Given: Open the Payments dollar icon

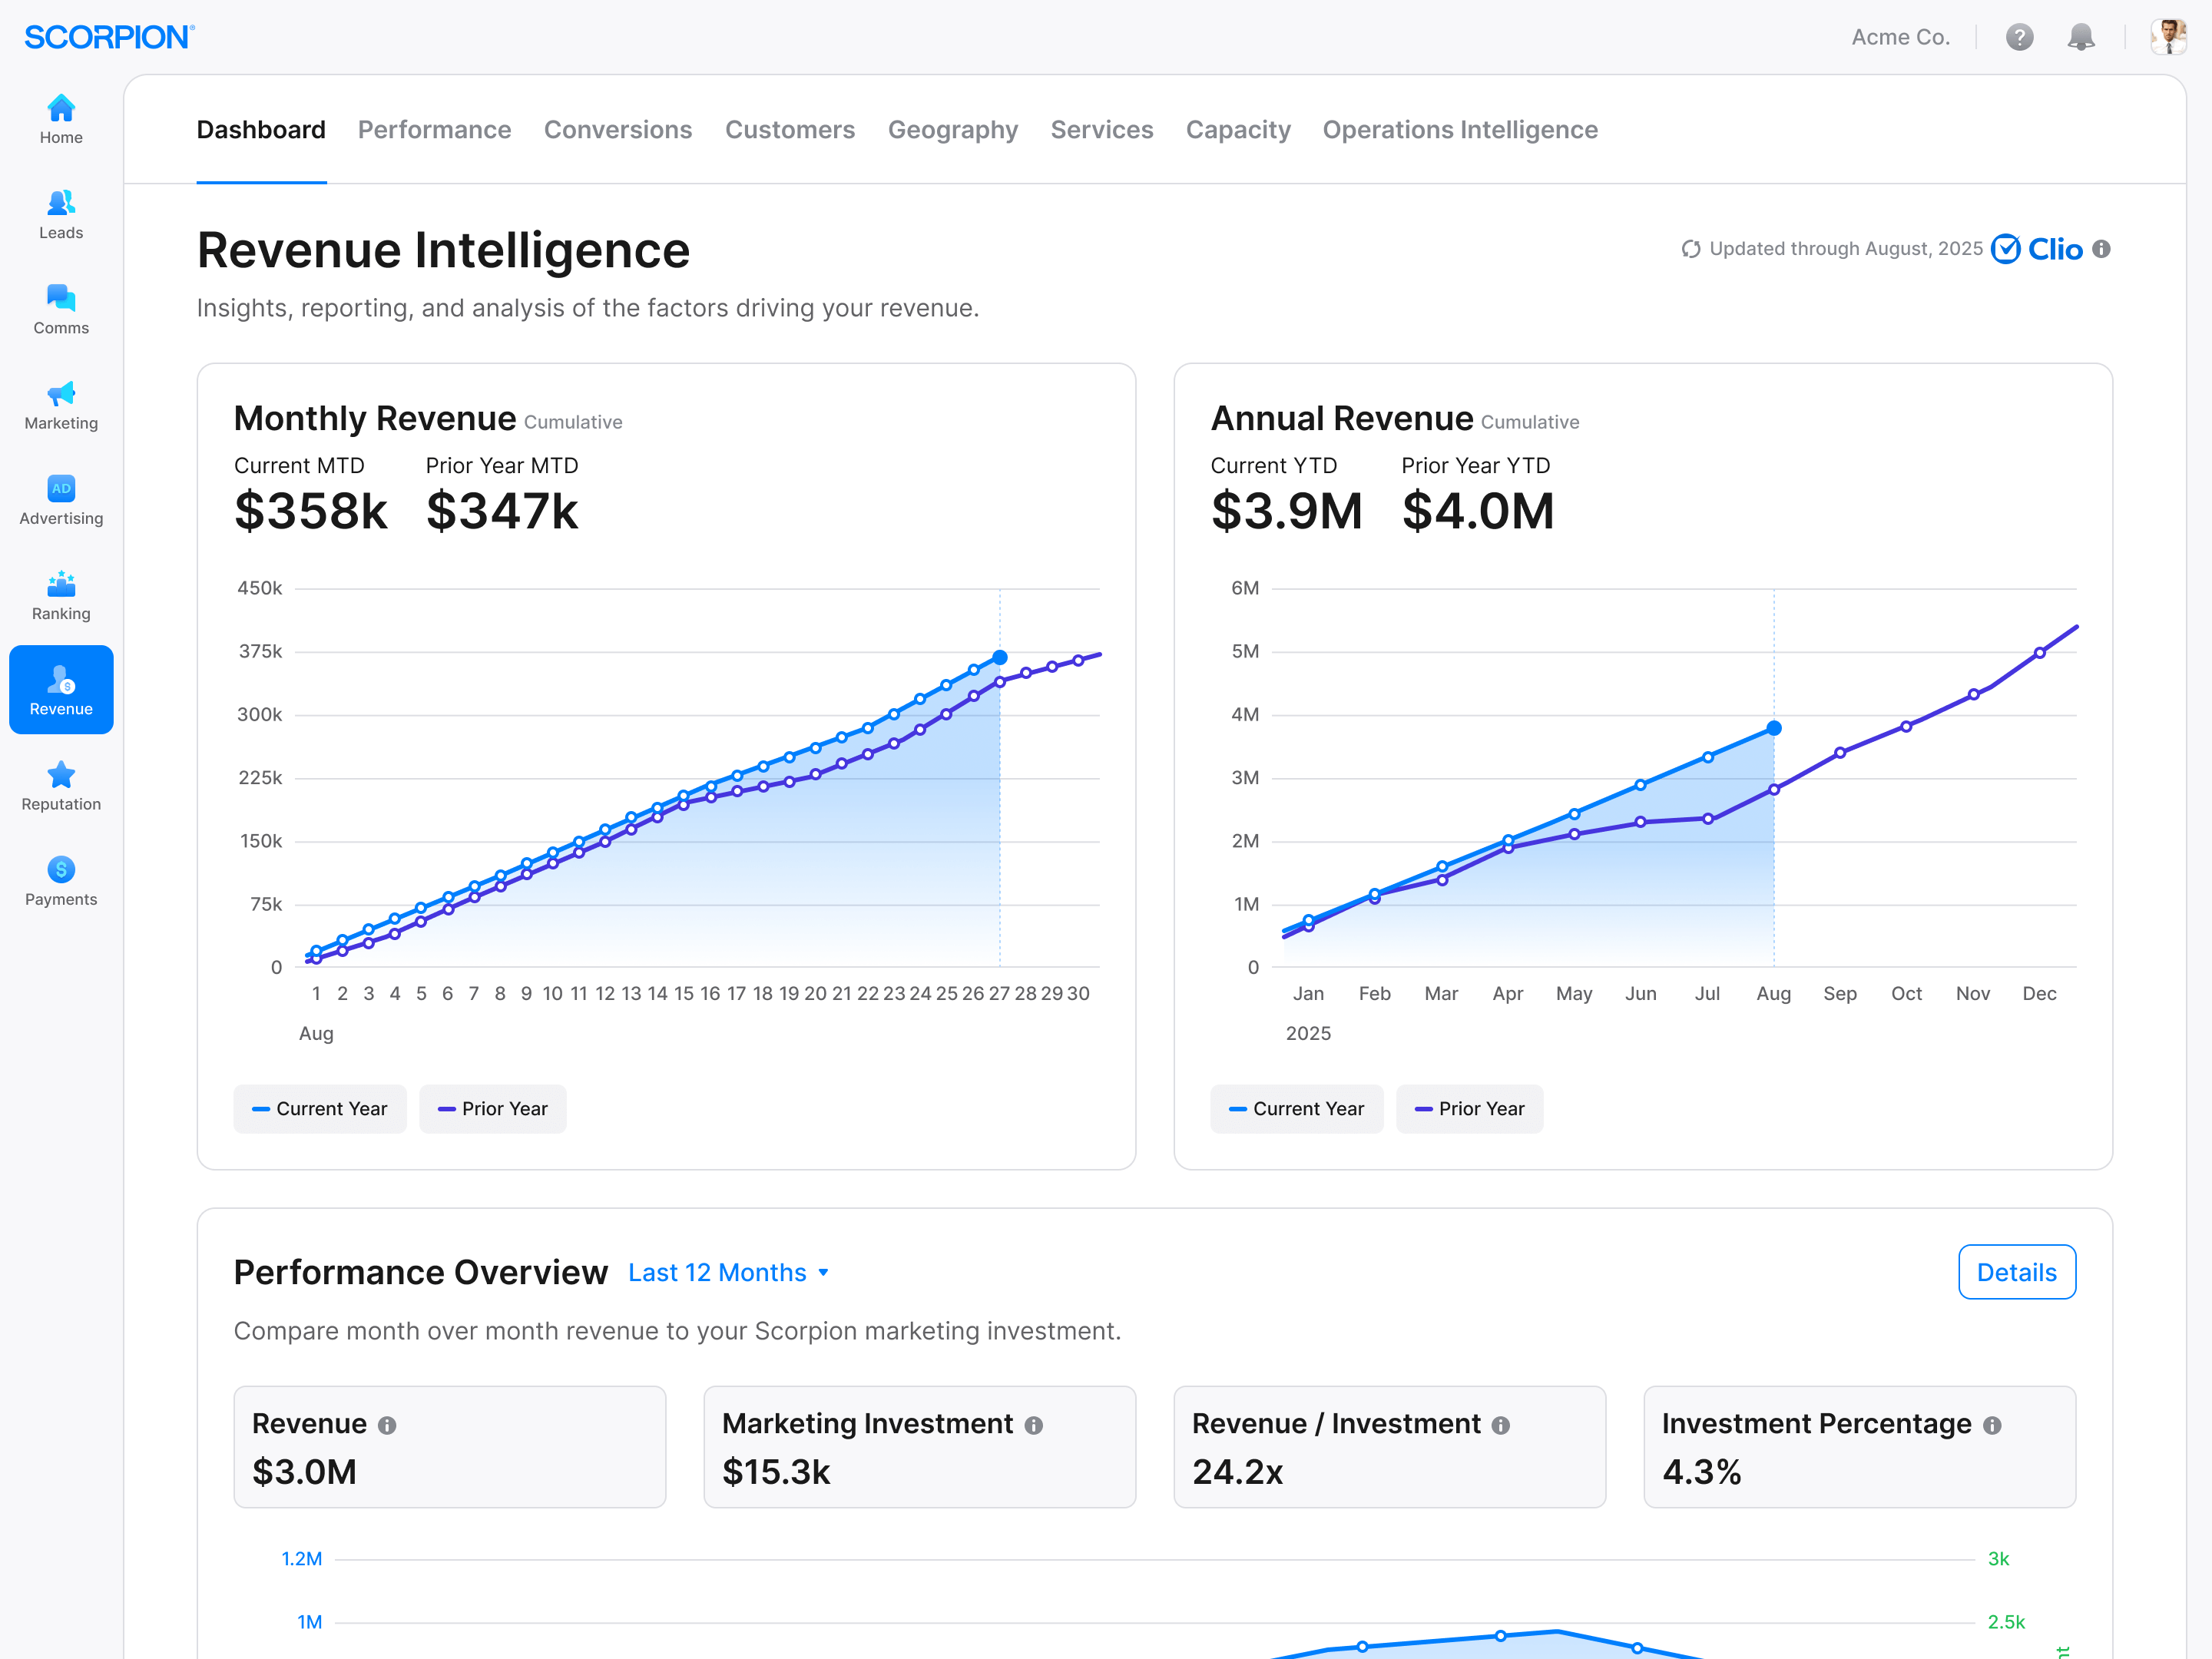Looking at the screenshot, I should click(61, 870).
